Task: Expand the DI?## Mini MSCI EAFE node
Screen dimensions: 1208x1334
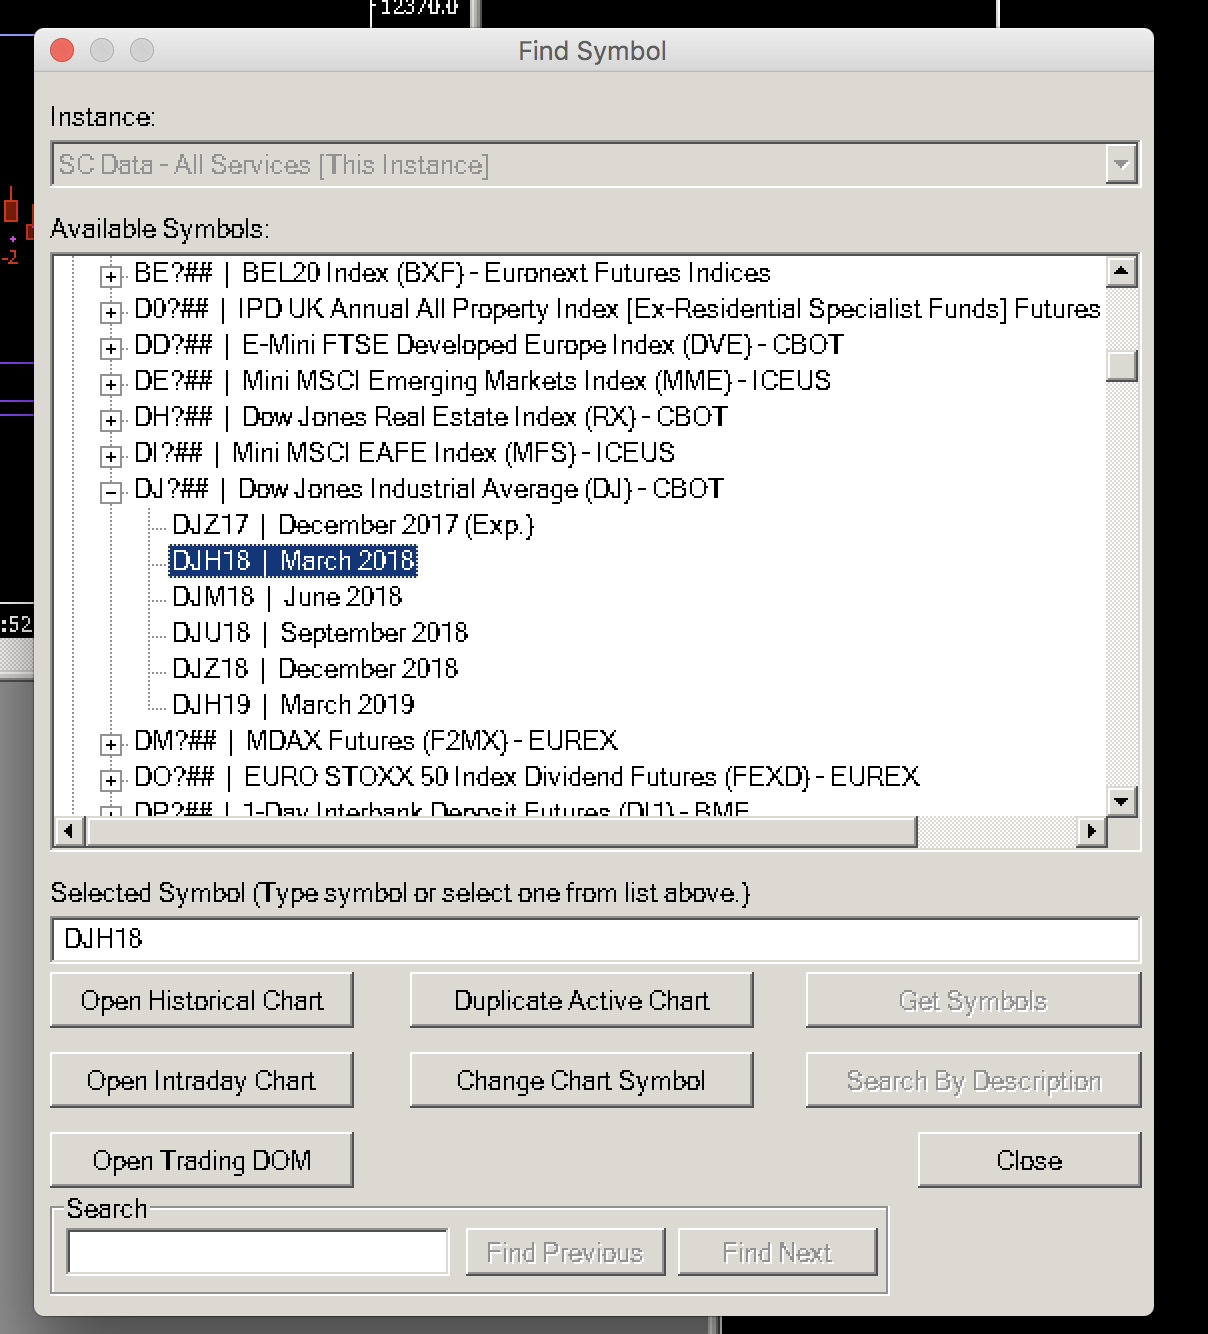Action: (111, 456)
